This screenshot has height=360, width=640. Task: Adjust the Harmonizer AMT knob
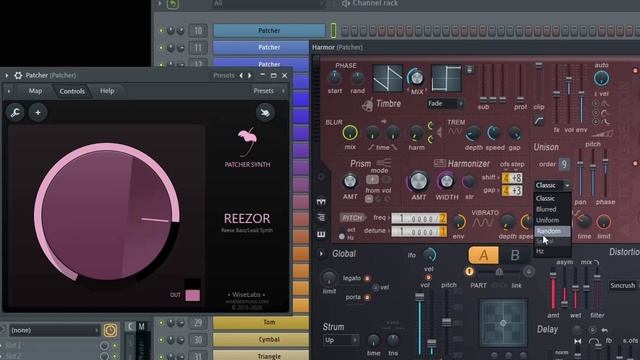pos(418,182)
